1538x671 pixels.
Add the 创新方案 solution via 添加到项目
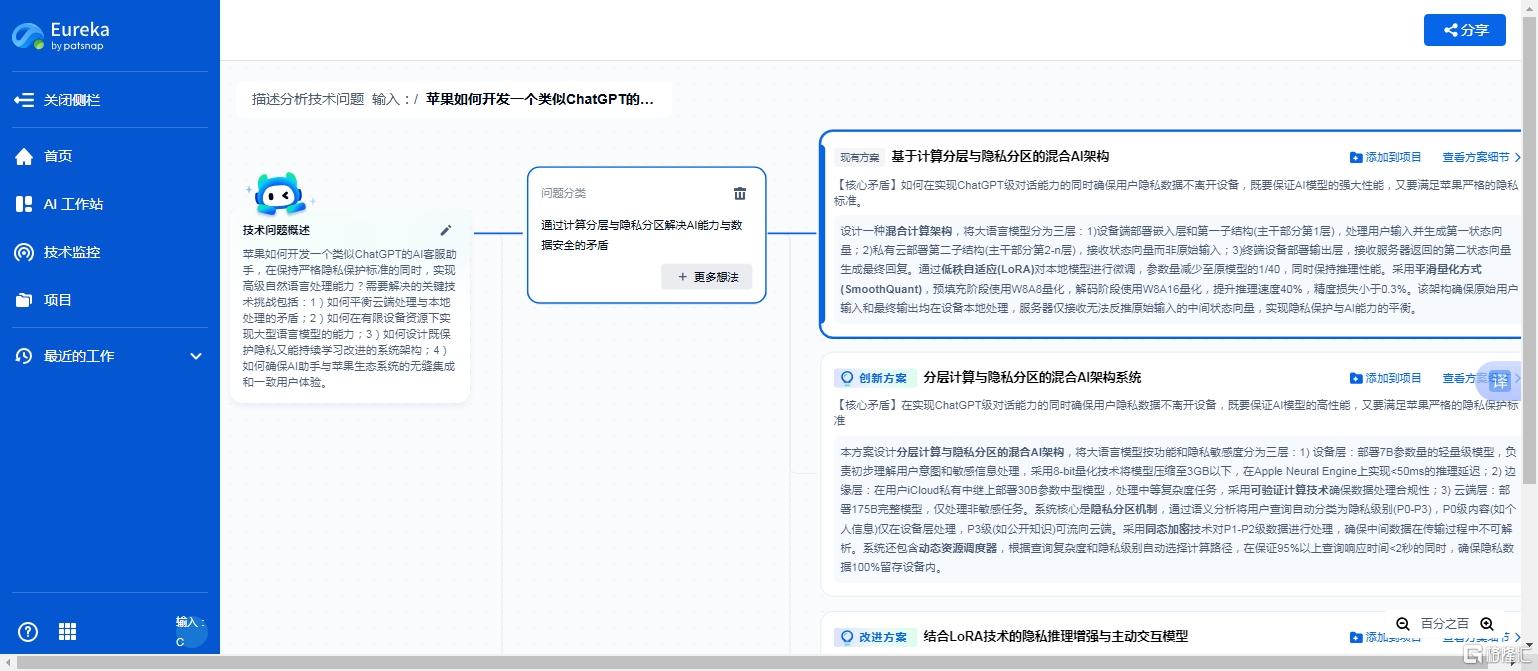pos(1385,378)
